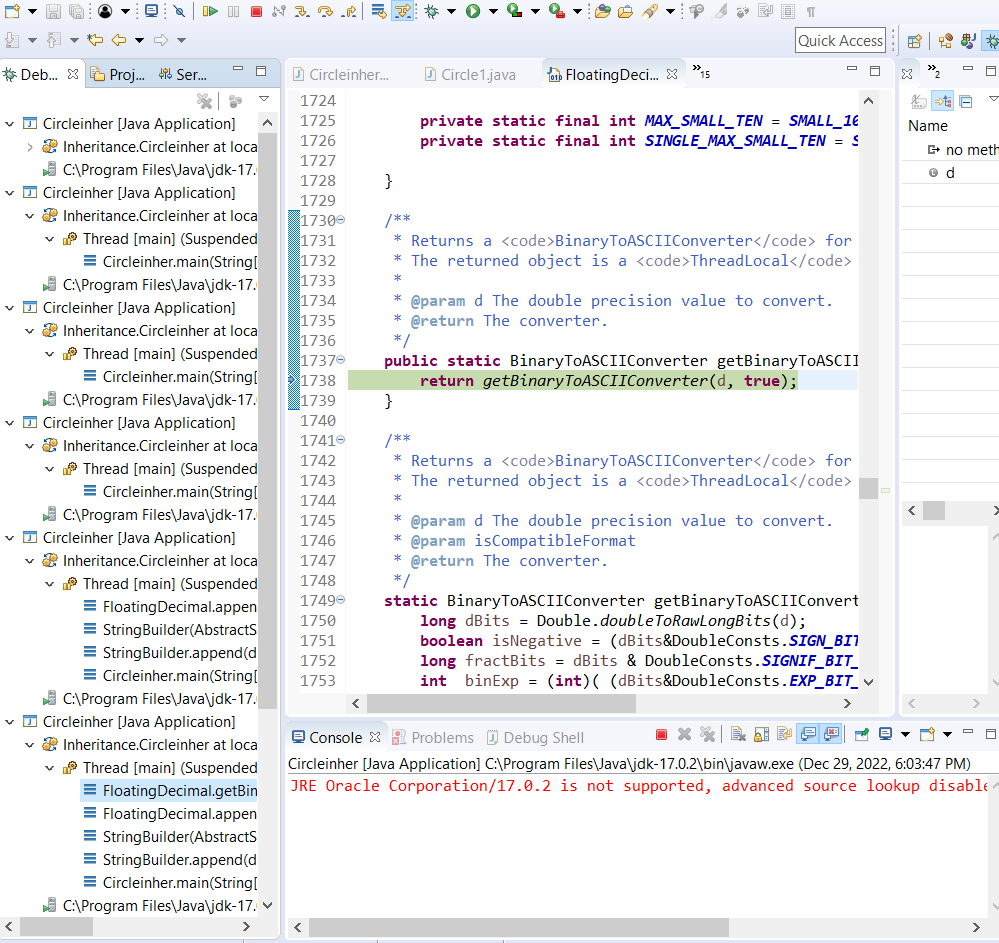Show the hidden editor tabs list
999x943 pixels.
(700, 72)
